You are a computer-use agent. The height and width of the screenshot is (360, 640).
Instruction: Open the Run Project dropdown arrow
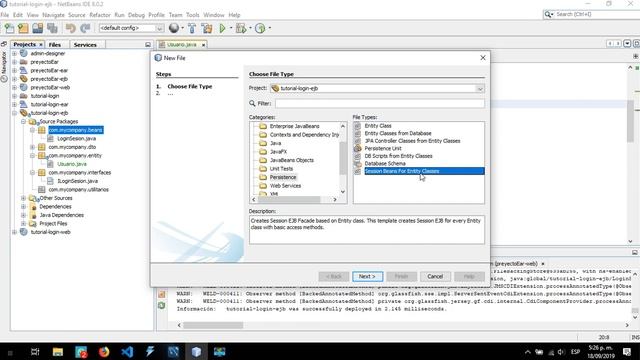tap(231, 28)
